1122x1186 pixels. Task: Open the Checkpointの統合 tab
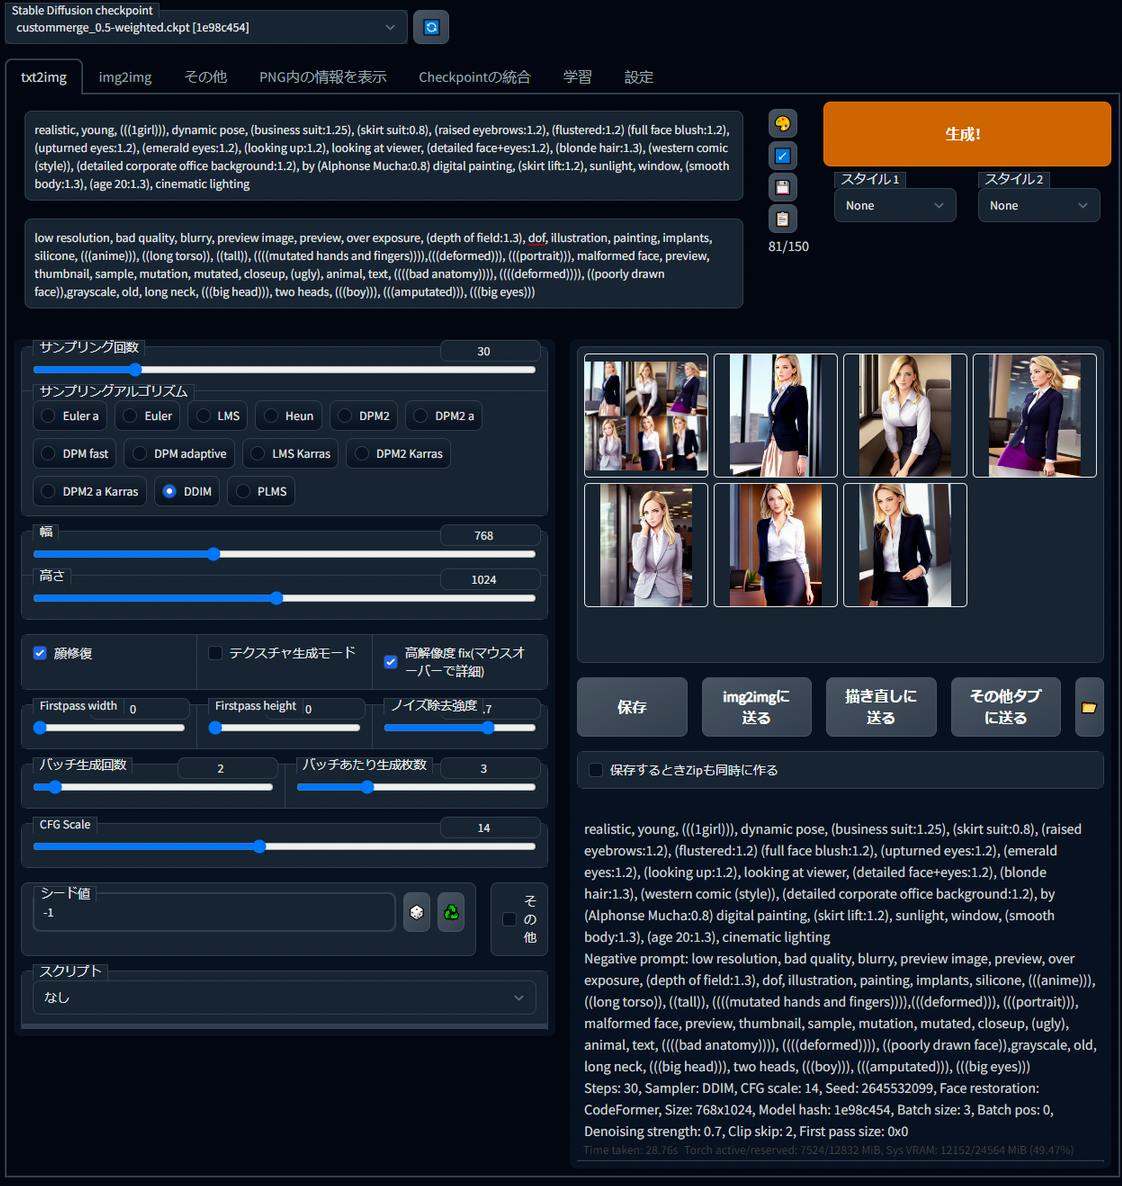(474, 77)
